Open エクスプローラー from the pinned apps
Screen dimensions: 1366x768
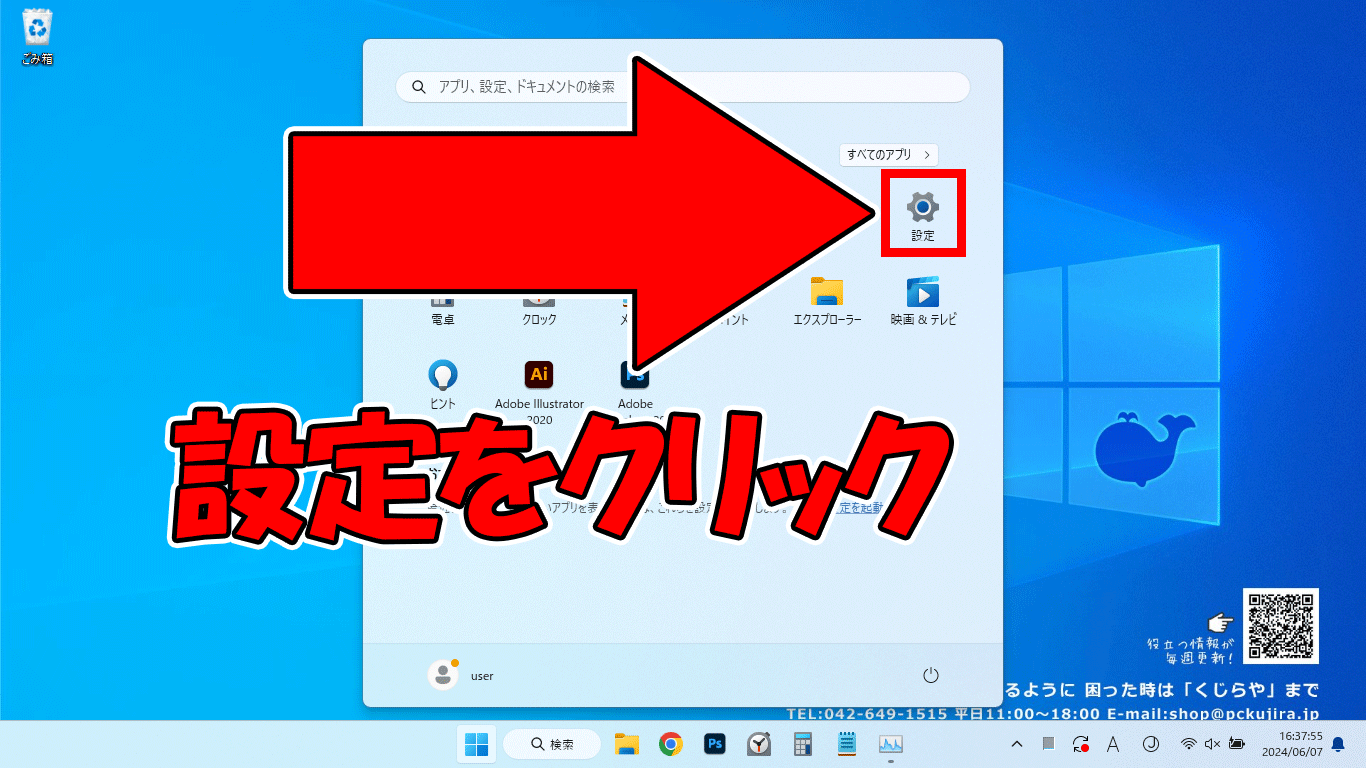[x=827, y=301]
